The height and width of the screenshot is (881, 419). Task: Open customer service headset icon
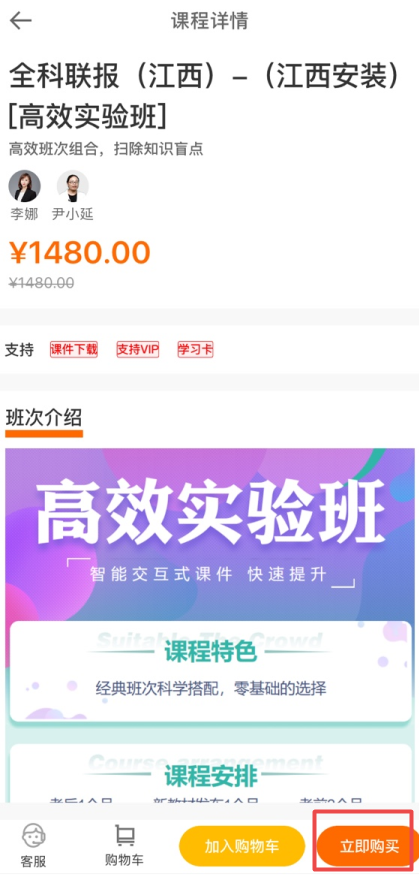(x=33, y=835)
